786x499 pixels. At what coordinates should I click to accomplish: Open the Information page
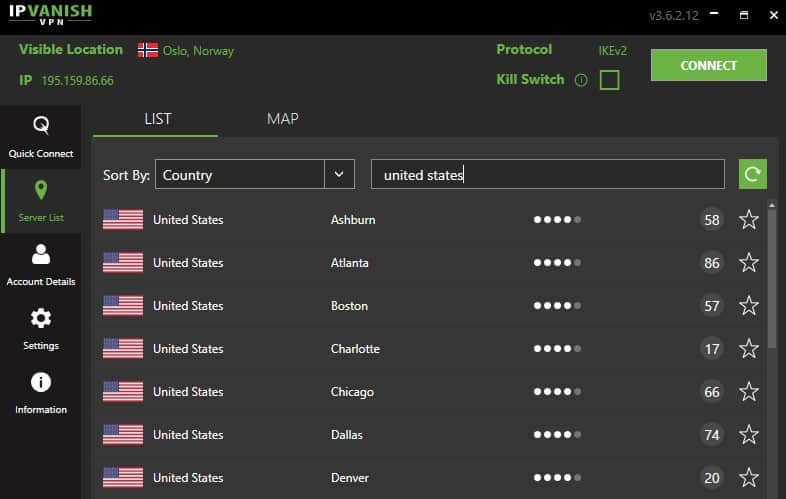[41, 394]
